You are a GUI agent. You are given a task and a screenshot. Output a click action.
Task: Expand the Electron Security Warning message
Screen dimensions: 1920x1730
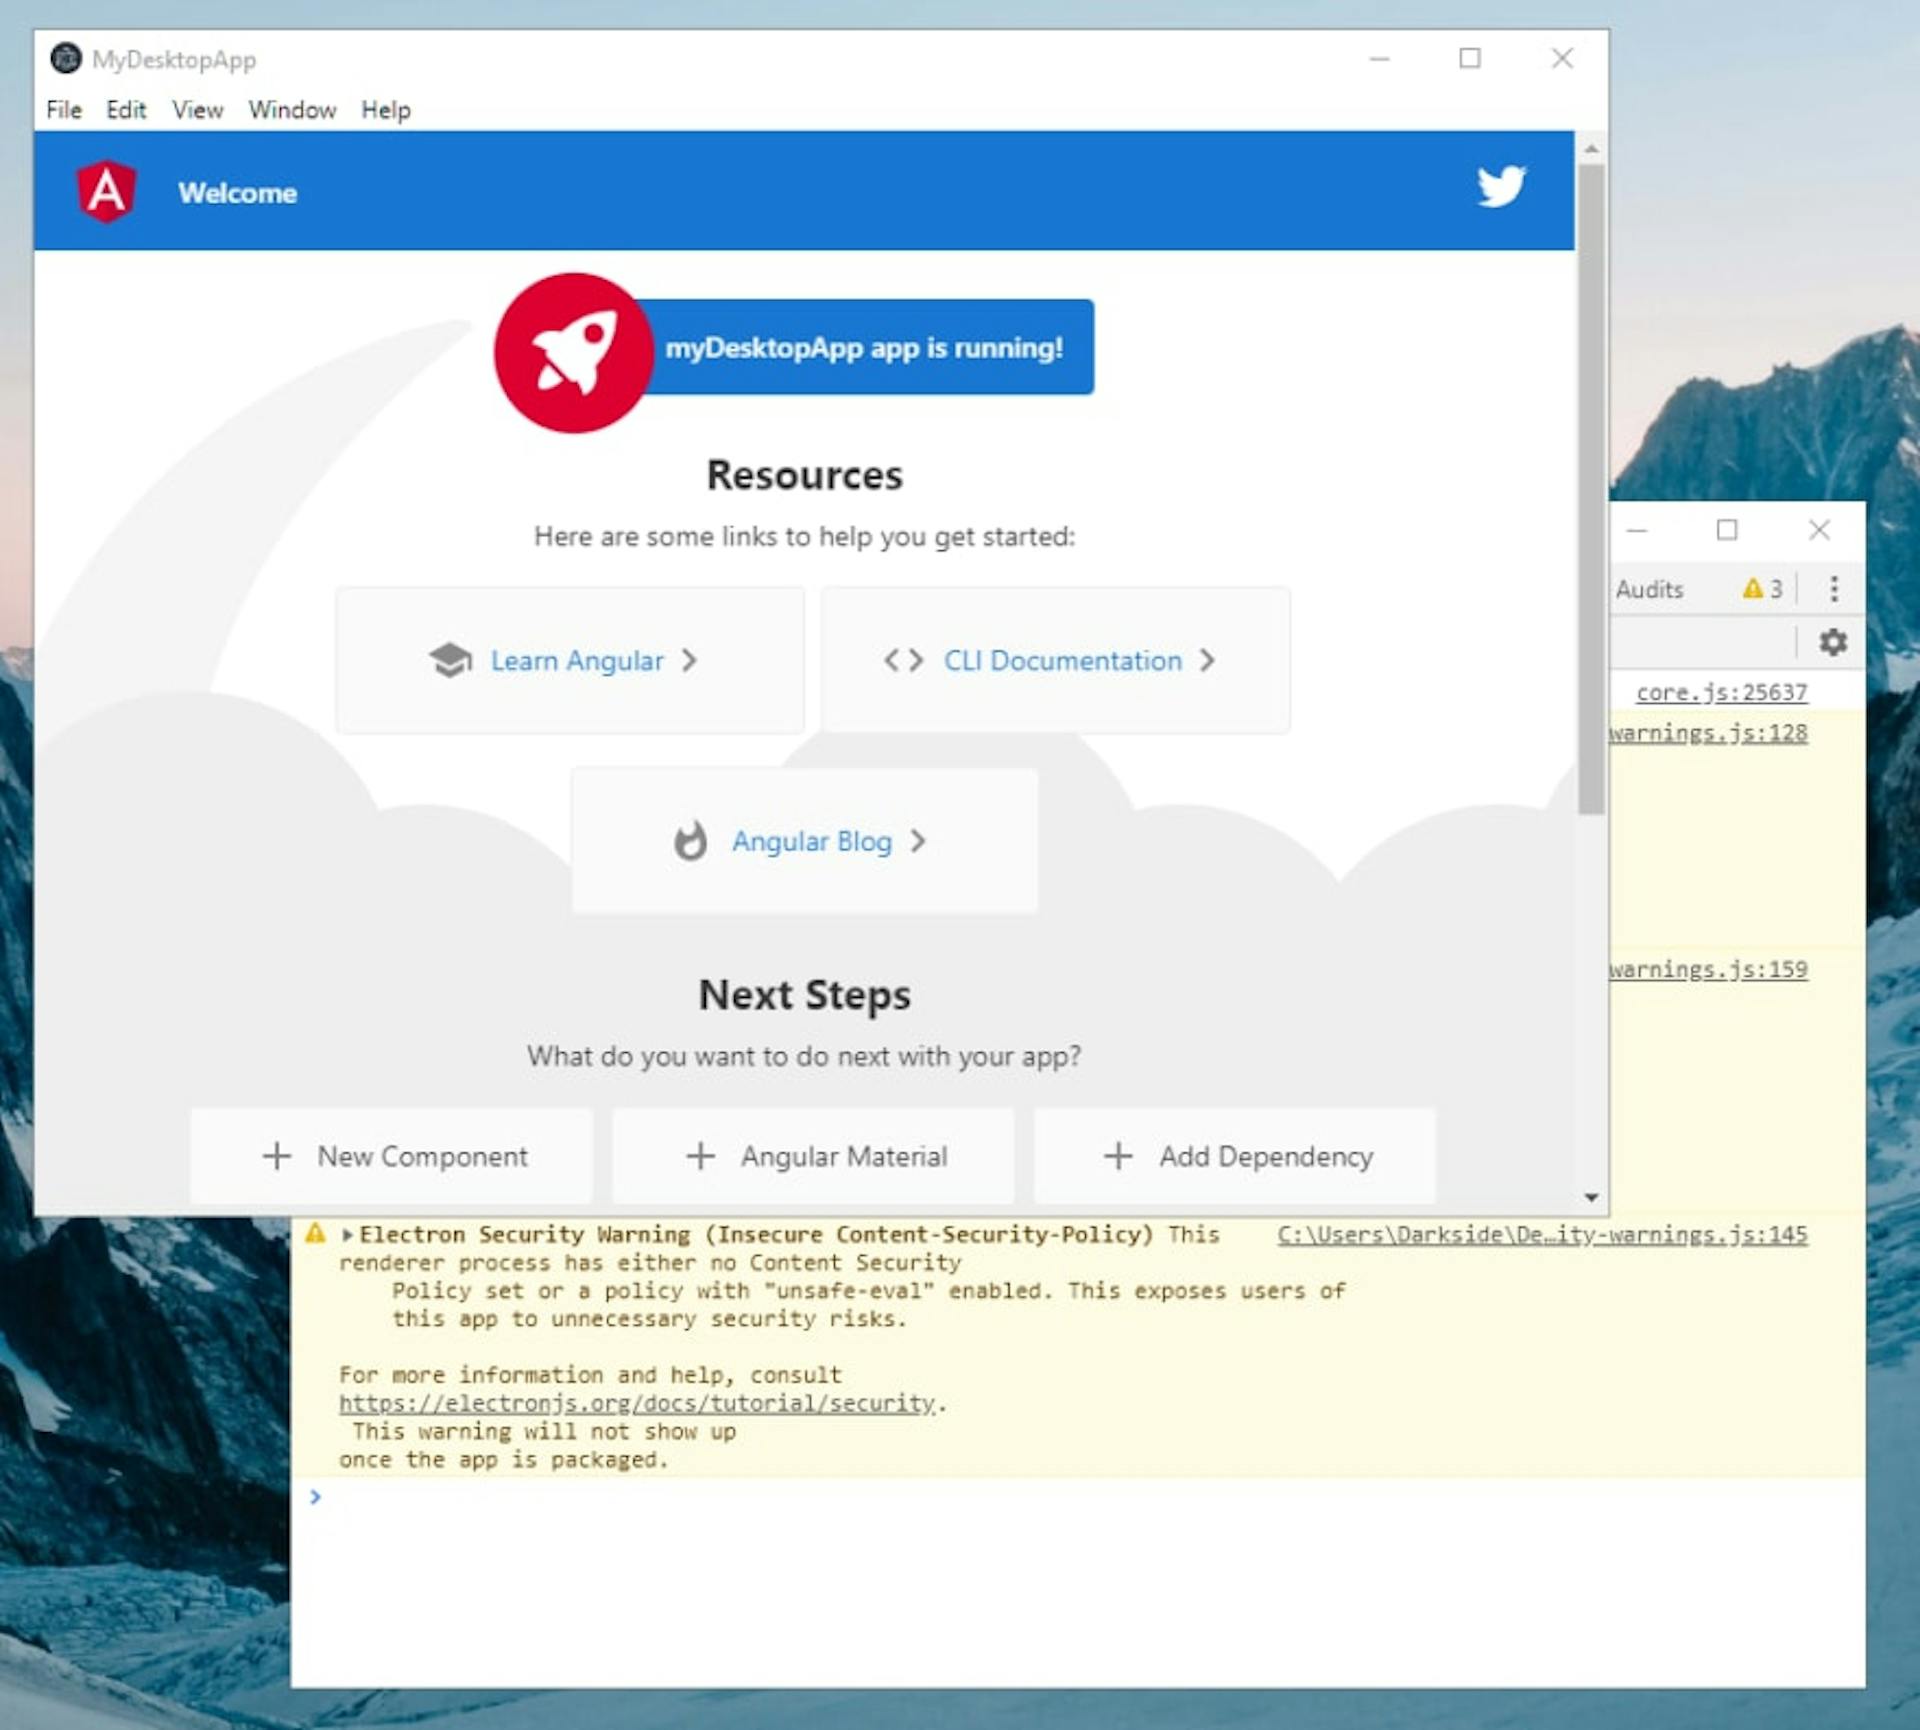click(347, 1235)
